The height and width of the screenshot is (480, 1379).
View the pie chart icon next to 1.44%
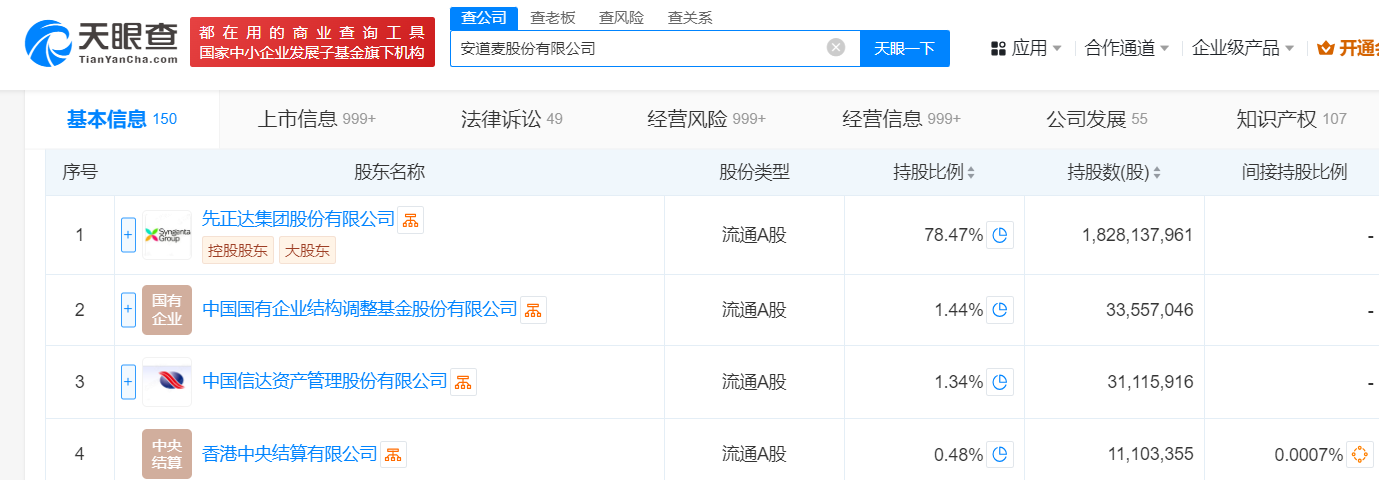[x=1000, y=310]
